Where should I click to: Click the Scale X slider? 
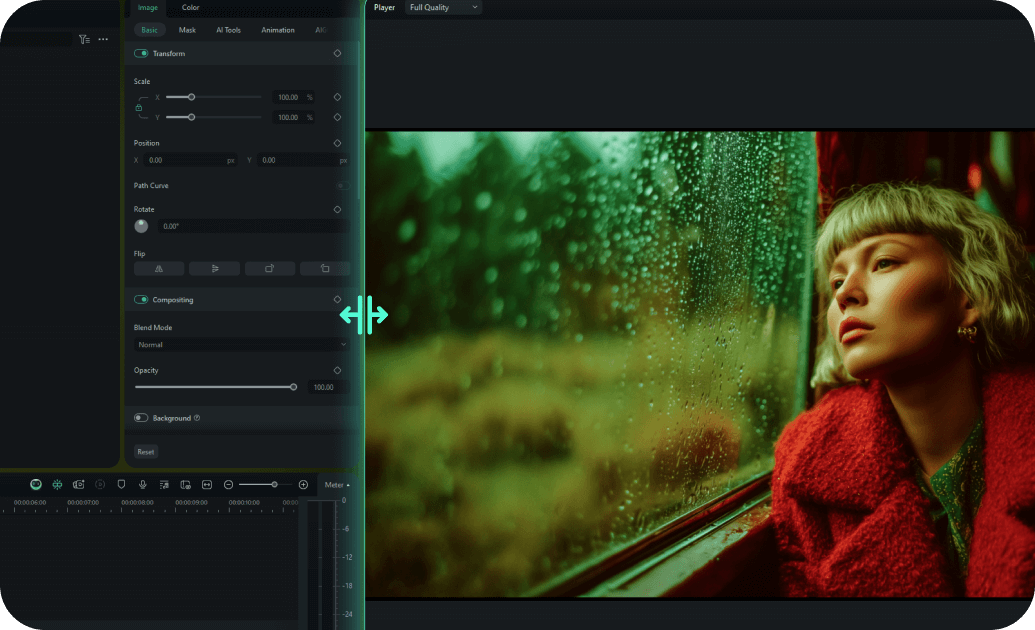(x=214, y=97)
